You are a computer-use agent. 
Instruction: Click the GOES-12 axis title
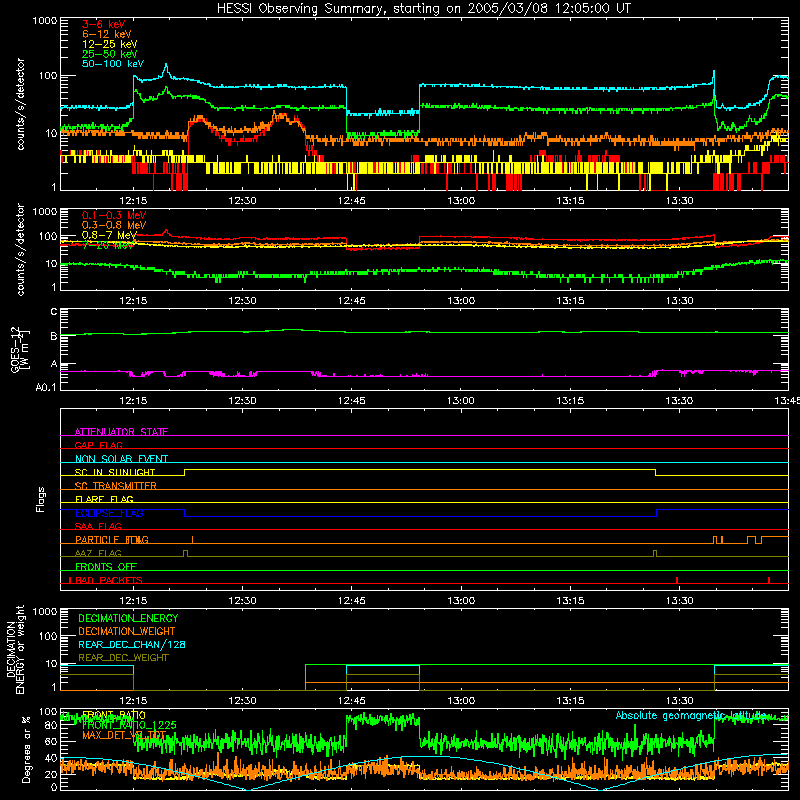coord(19,350)
